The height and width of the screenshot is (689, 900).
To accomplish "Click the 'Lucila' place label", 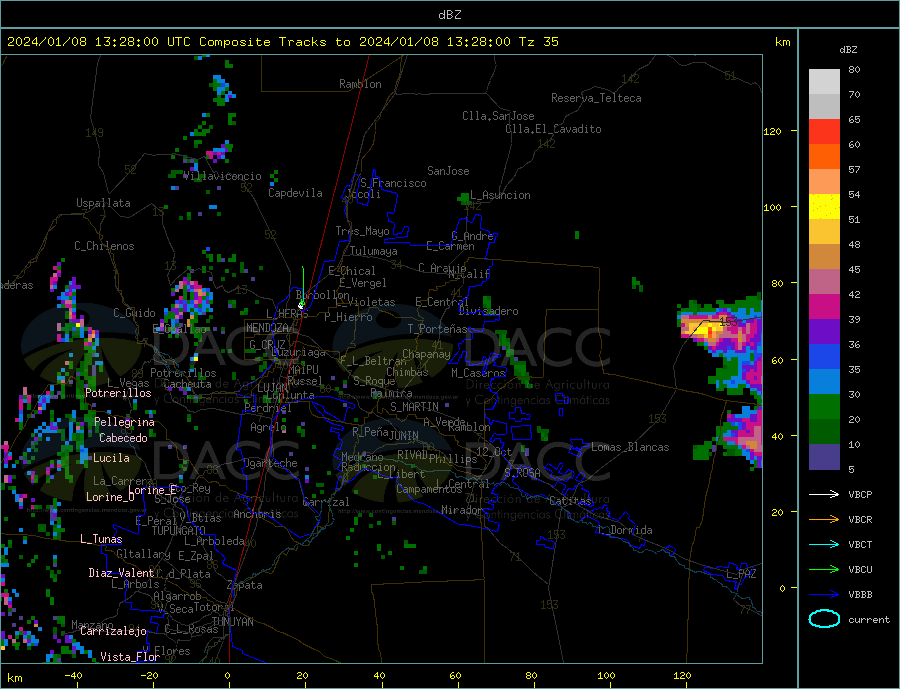I will (x=111, y=458).
